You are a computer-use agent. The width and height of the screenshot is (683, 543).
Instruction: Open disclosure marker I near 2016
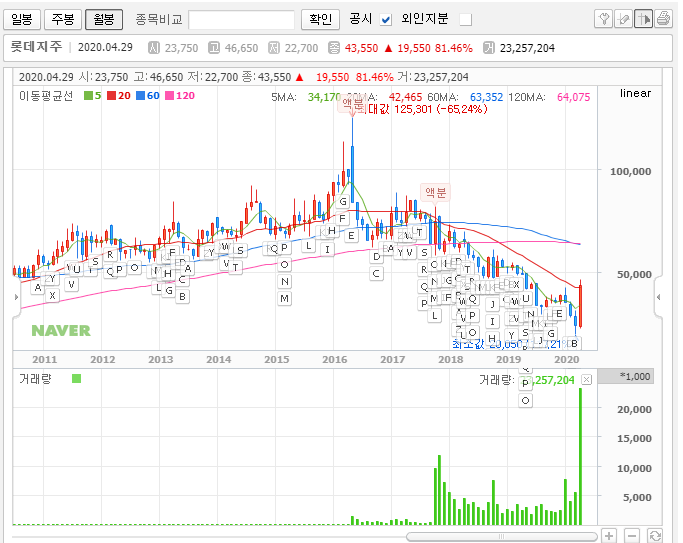[x=327, y=250]
